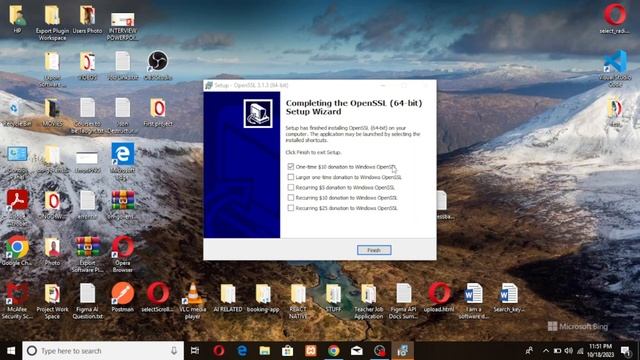The image size is (640, 360).
Task: Open the REACT NATIVE folder
Action: [298, 301]
